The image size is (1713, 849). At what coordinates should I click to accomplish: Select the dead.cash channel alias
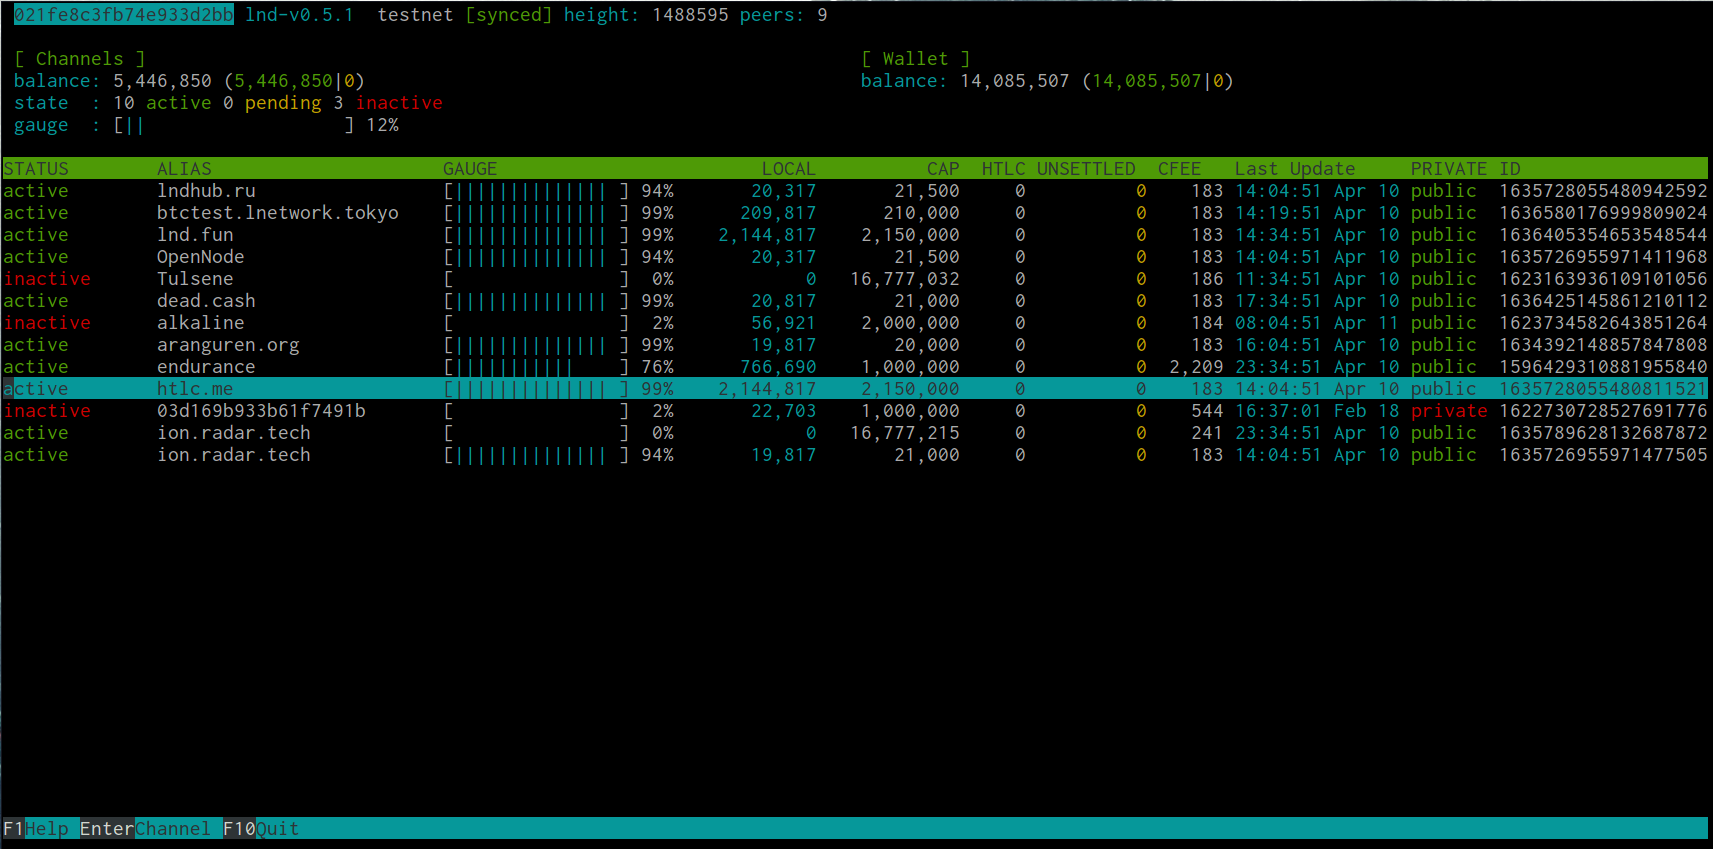tap(206, 301)
